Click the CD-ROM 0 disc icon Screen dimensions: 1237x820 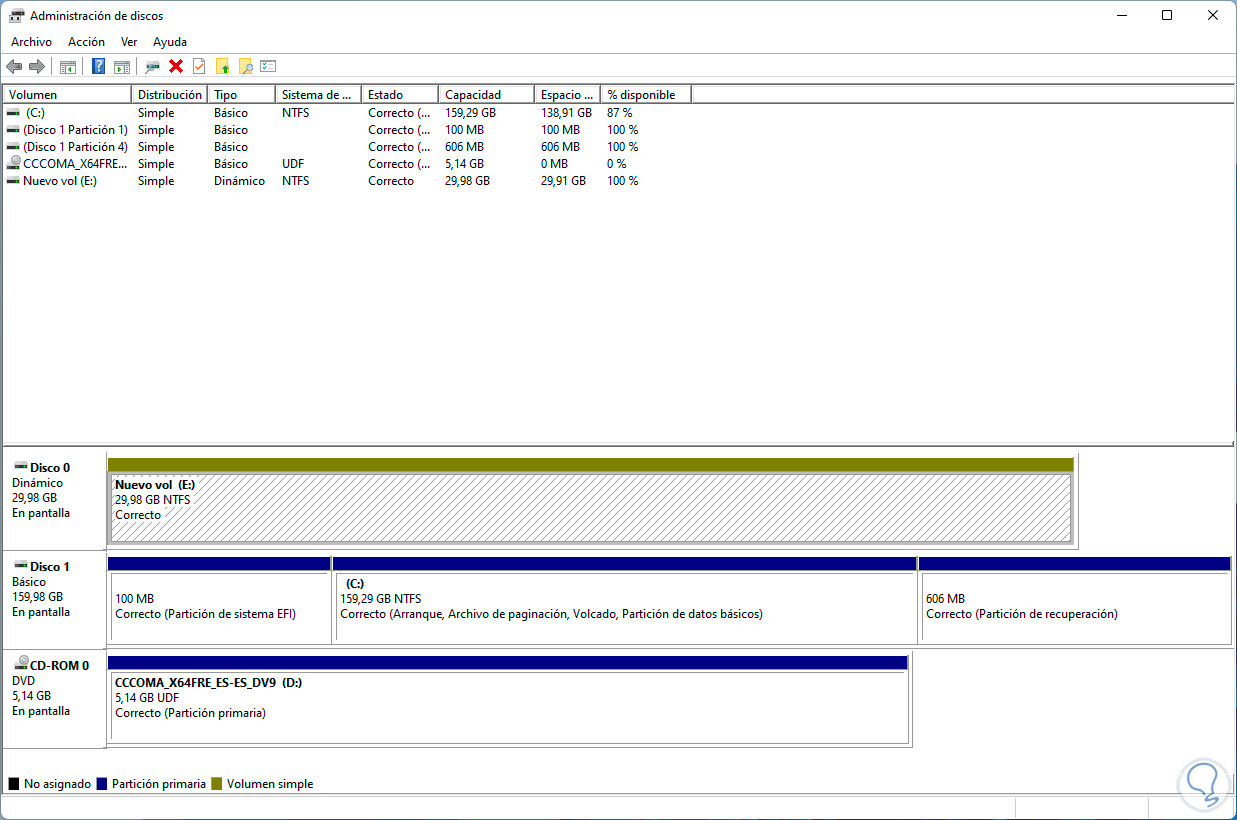pyautogui.click(x=20, y=665)
